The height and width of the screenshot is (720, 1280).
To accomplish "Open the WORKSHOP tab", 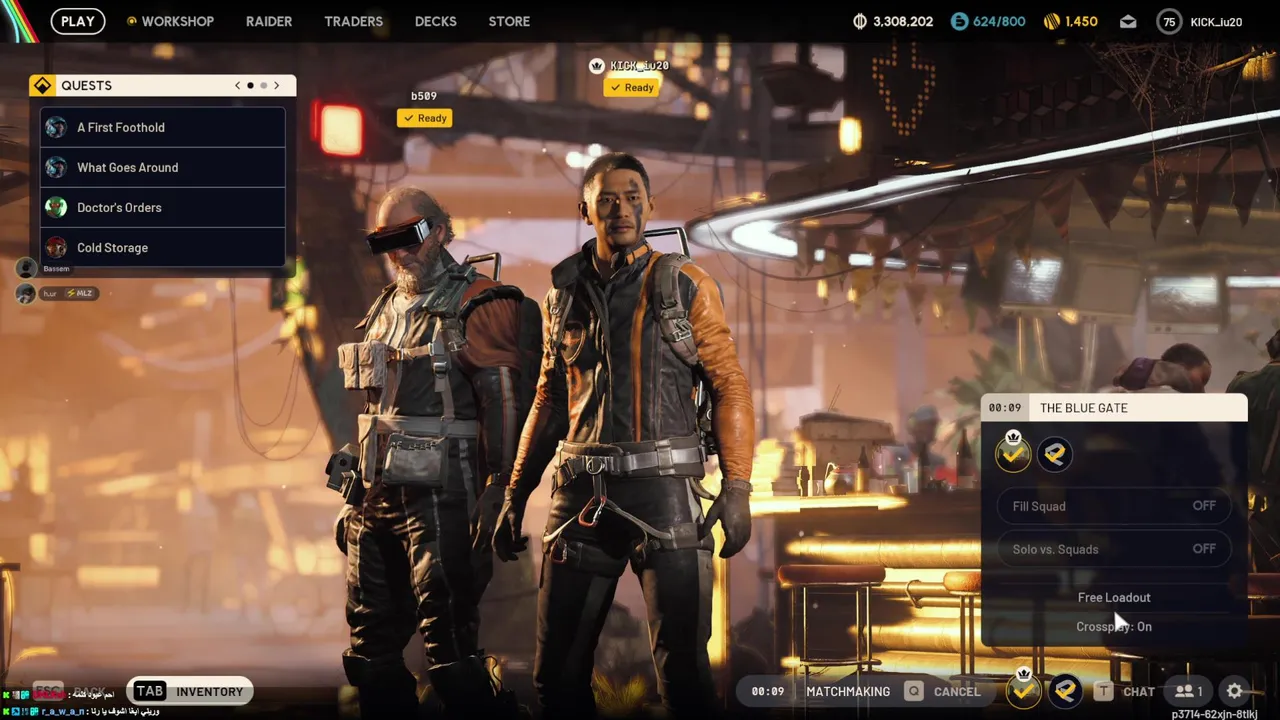I will [x=170, y=21].
